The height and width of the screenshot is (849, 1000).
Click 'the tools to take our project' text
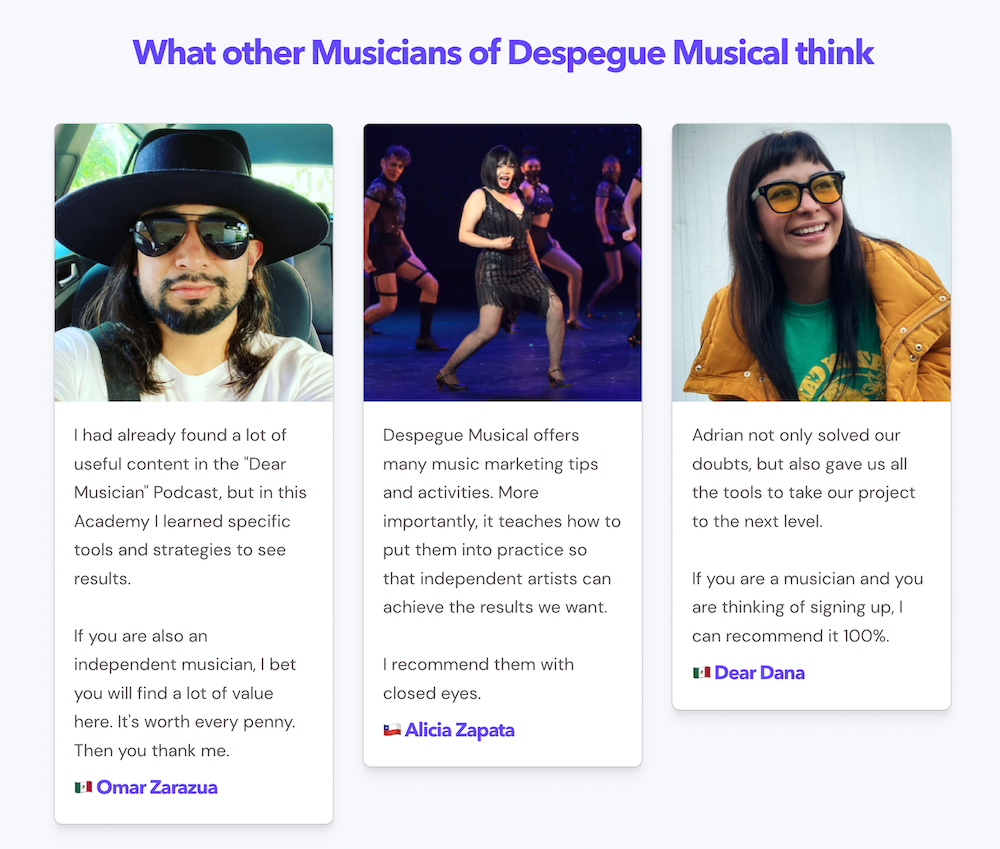(x=804, y=492)
